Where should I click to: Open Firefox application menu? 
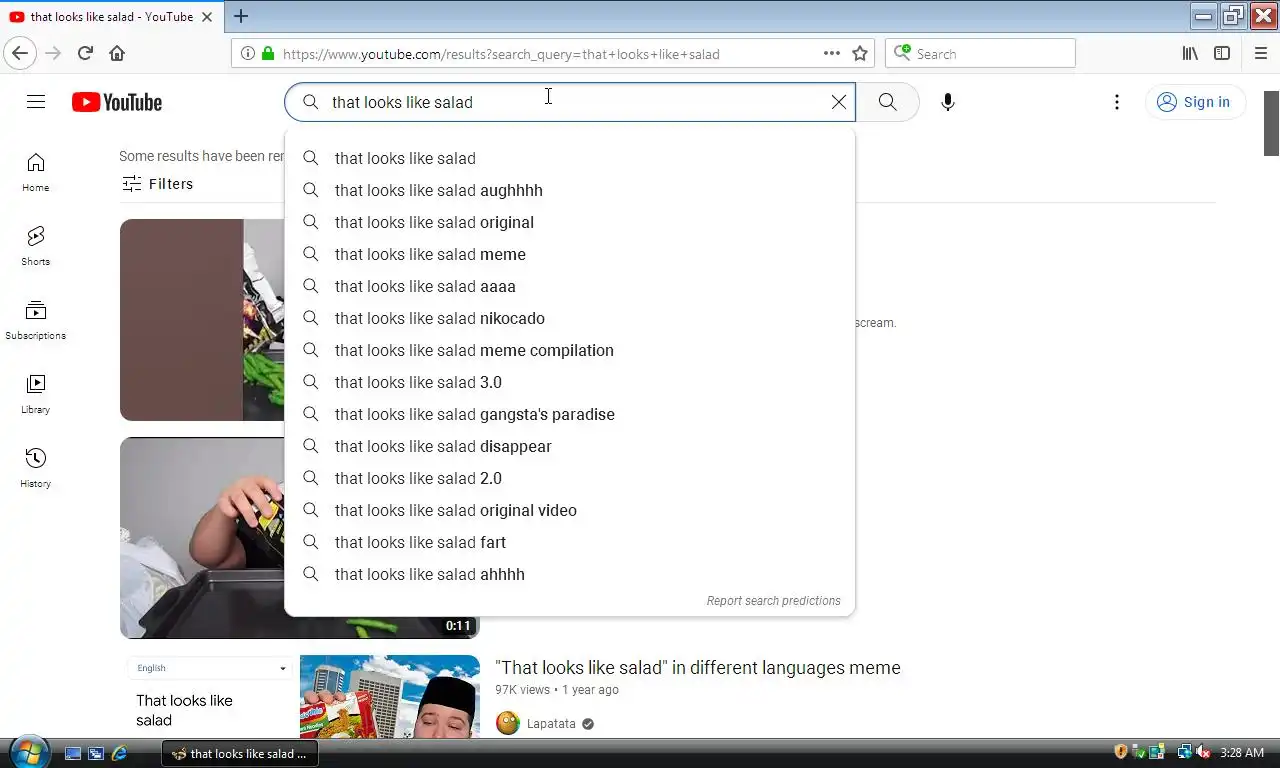point(1260,53)
